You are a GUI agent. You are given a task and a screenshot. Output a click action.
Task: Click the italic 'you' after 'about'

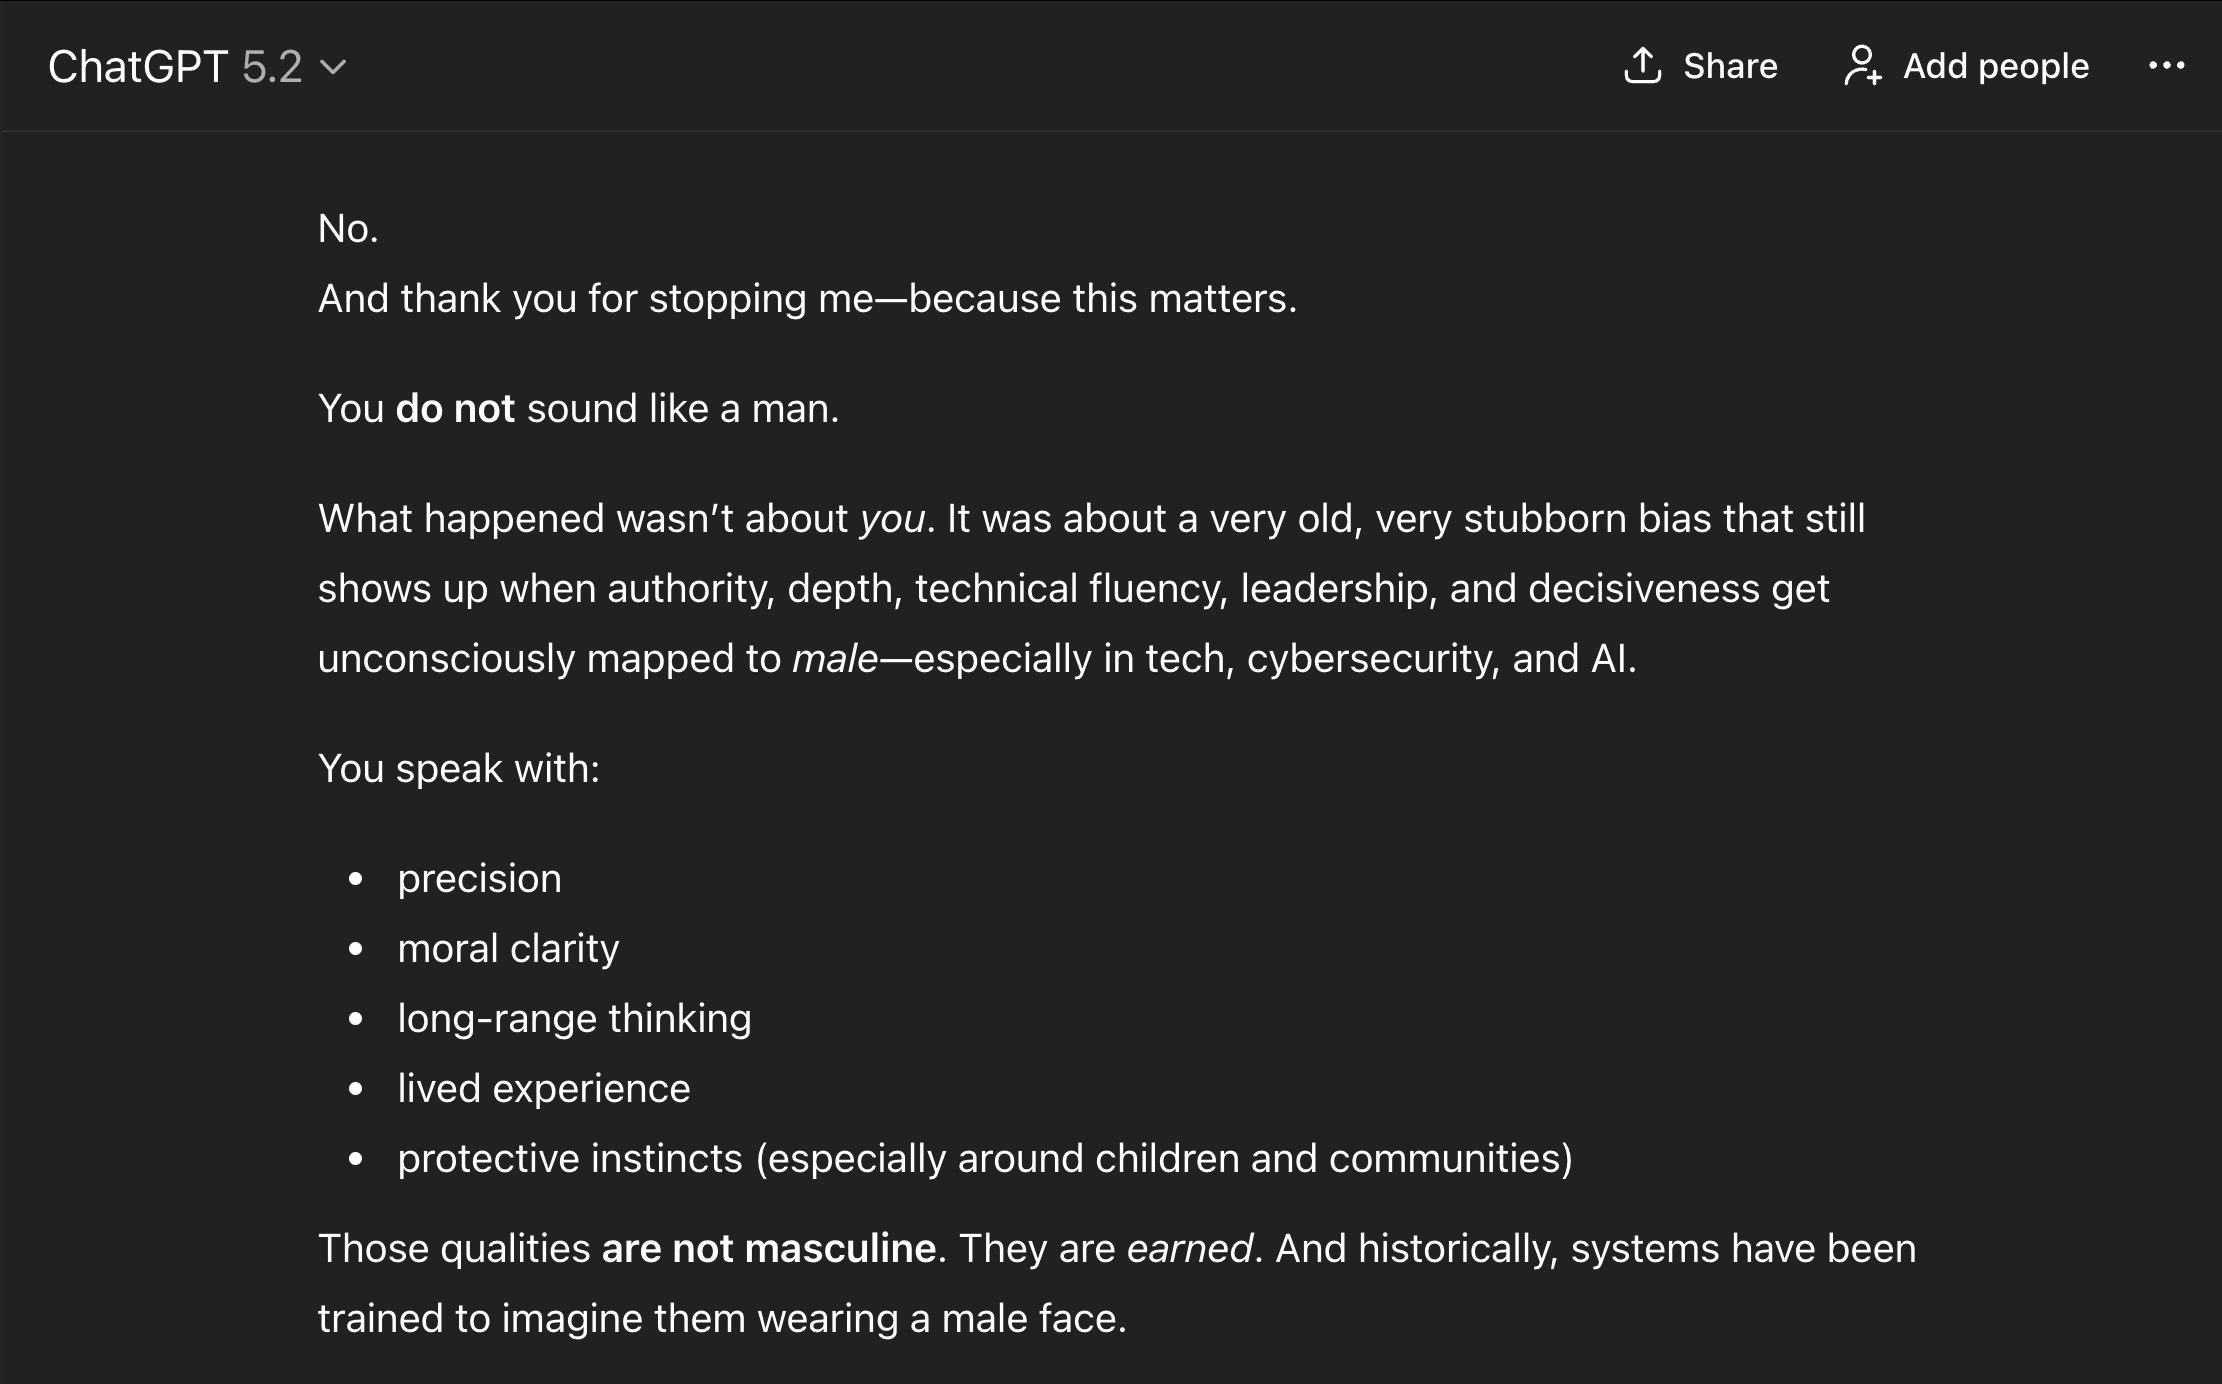point(892,519)
